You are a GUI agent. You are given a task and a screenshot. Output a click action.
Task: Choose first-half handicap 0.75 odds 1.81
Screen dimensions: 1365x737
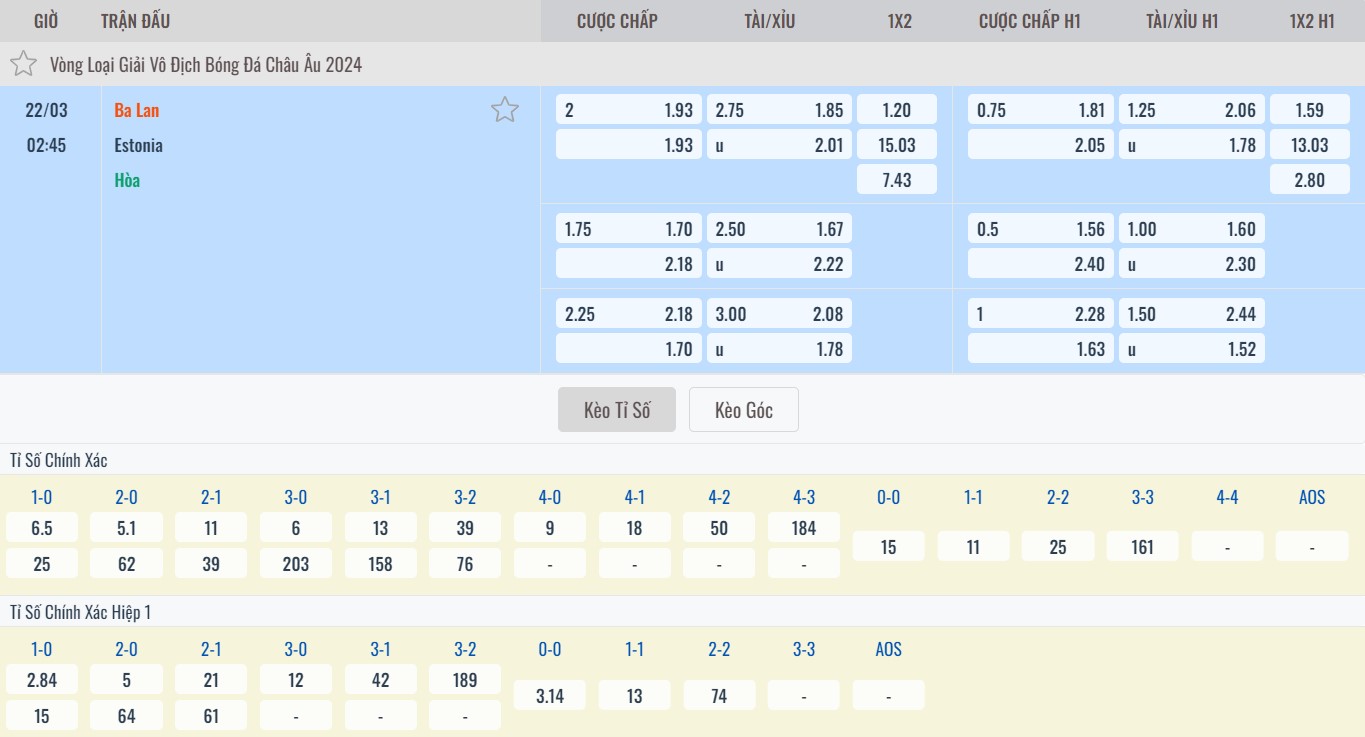[1040, 110]
